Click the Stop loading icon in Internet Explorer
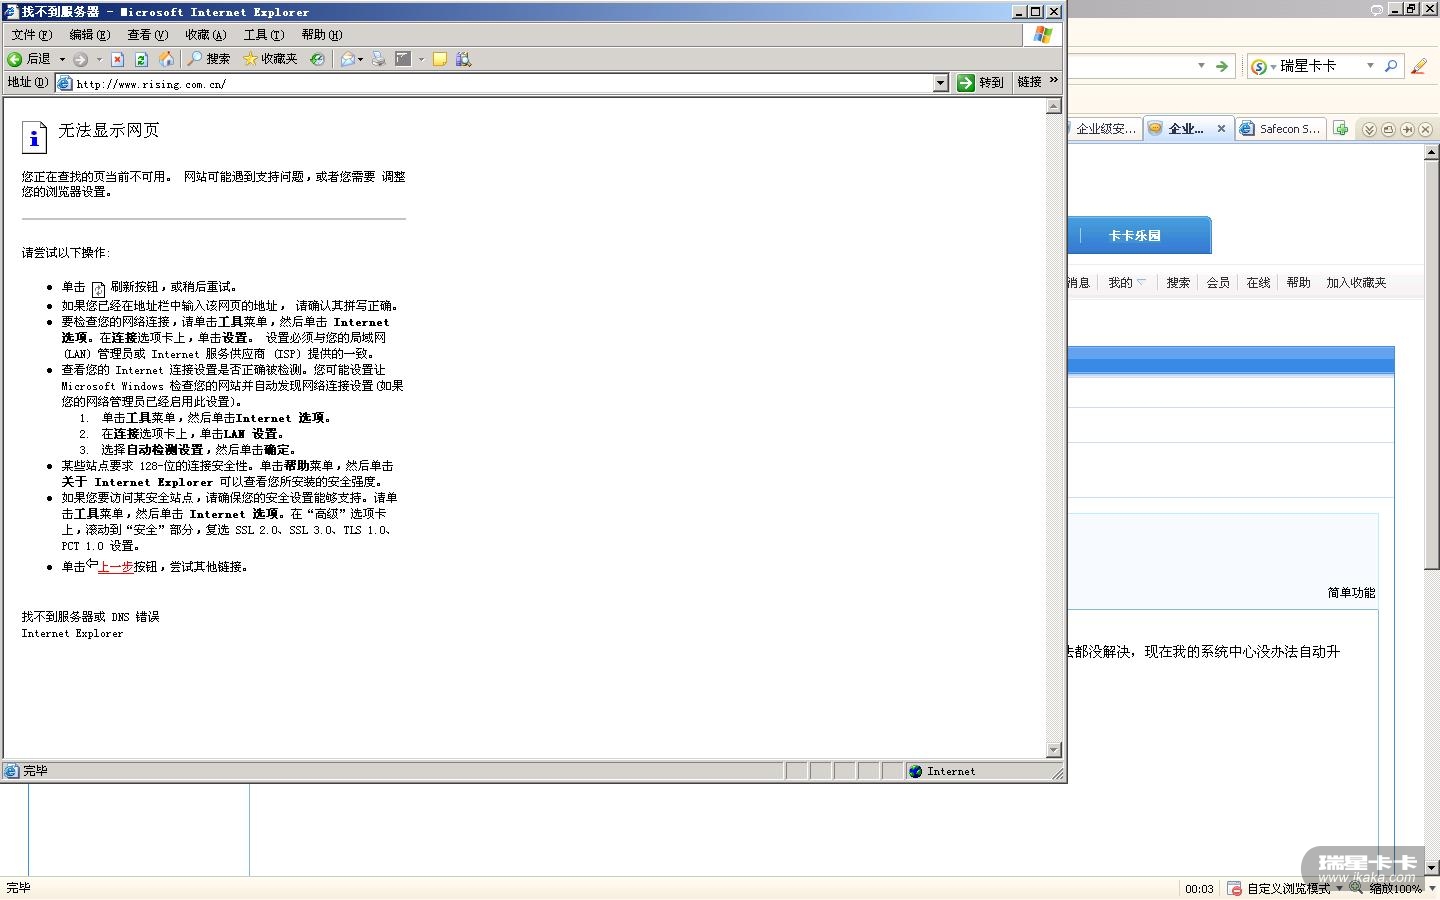This screenshot has height=900, width=1440. click(x=118, y=59)
